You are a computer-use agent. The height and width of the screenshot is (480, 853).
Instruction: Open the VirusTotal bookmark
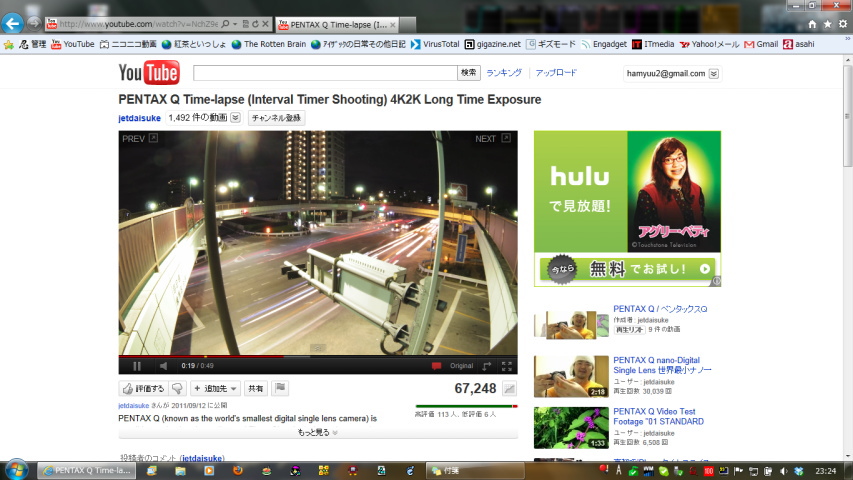[435, 44]
